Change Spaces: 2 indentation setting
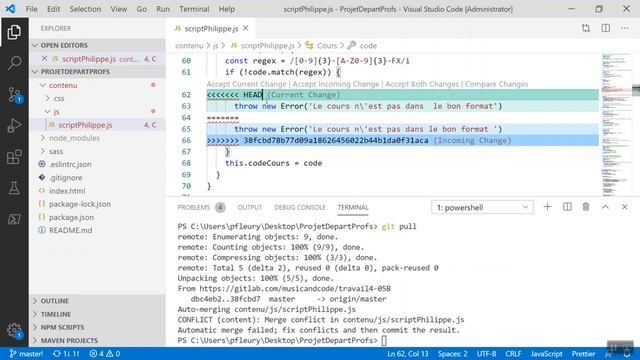The height and width of the screenshot is (360, 640). 452,353
